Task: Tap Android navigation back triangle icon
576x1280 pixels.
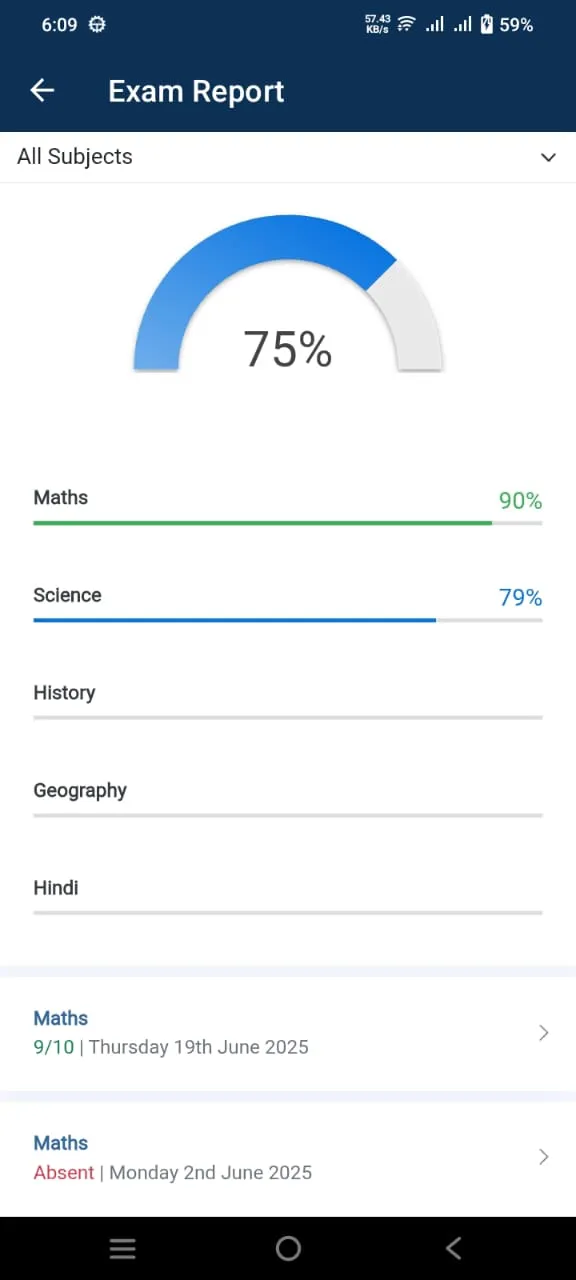Action: point(453,1248)
